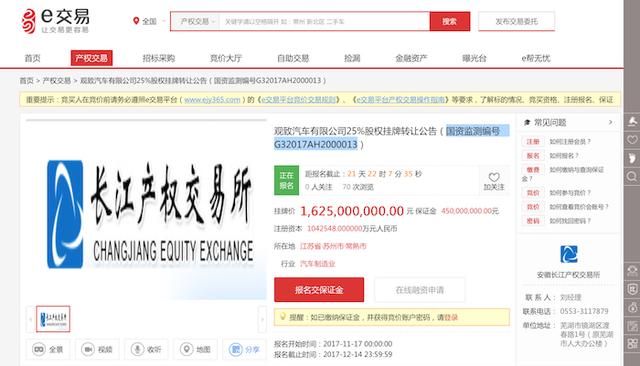Click the 在线融资申请 button
The width and height of the screenshot is (640, 366).
coord(419,290)
